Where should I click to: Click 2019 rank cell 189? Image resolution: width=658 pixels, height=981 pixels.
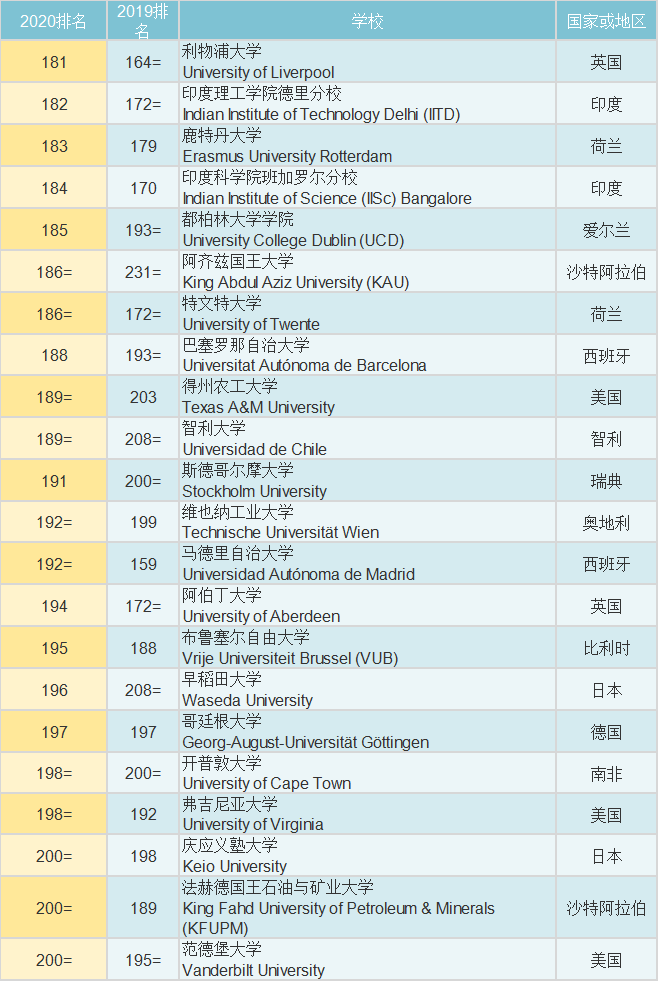143,908
